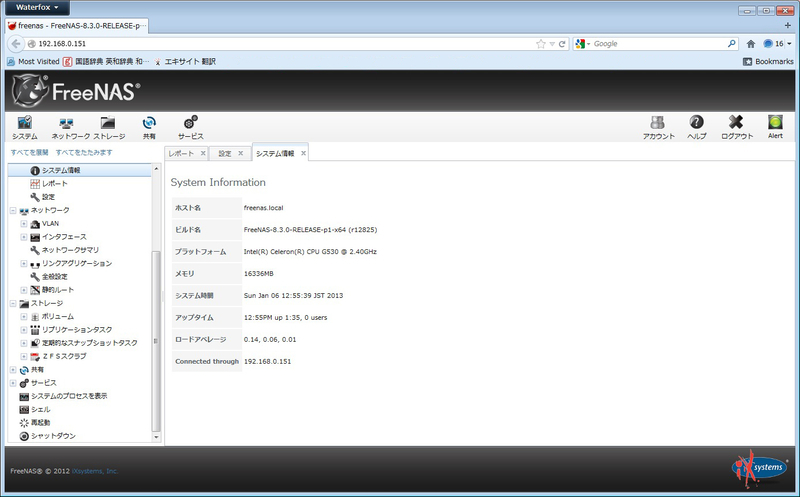This screenshot has height=497, width=800.
Task: Click the Google search field
Action: 658,44
